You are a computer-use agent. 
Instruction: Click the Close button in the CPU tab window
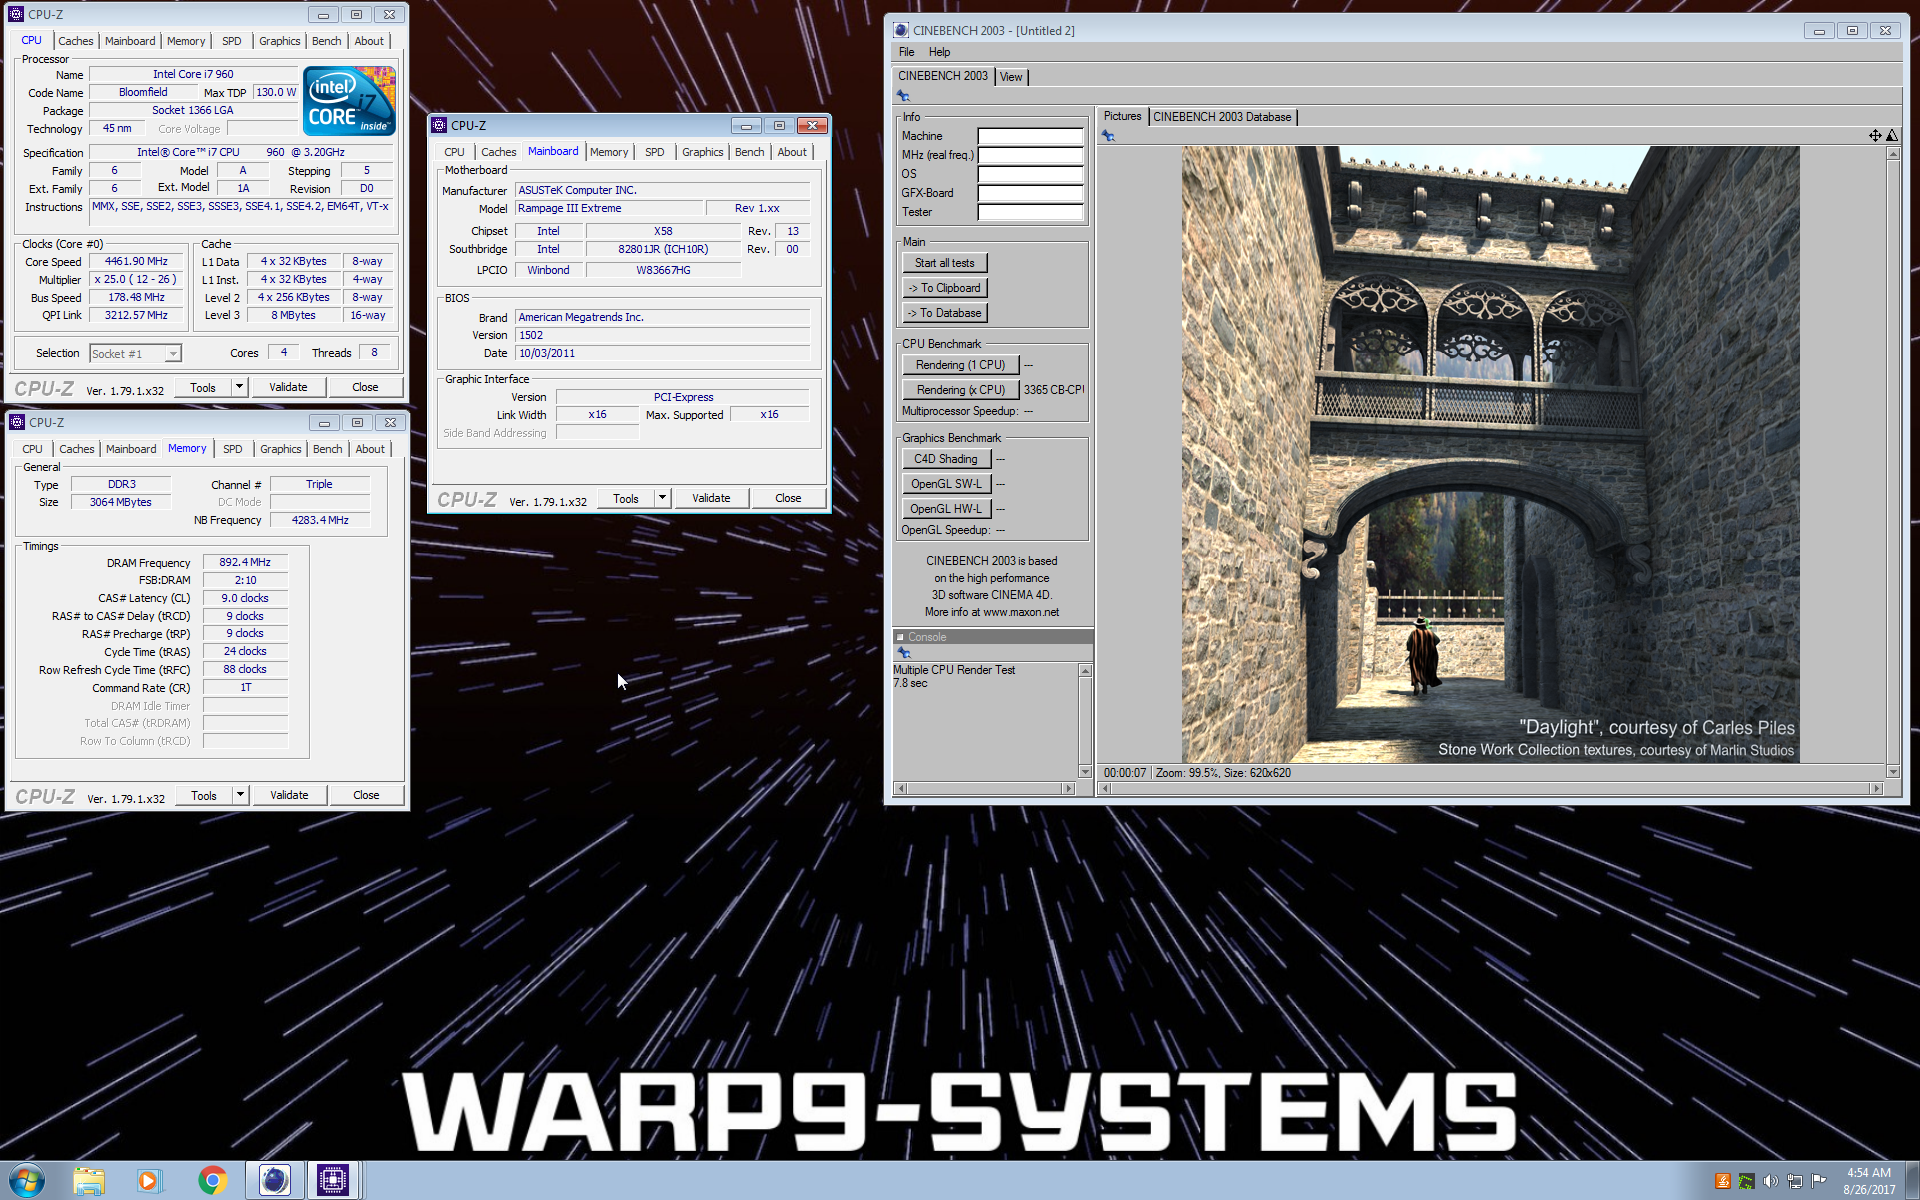click(x=365, y=387)
